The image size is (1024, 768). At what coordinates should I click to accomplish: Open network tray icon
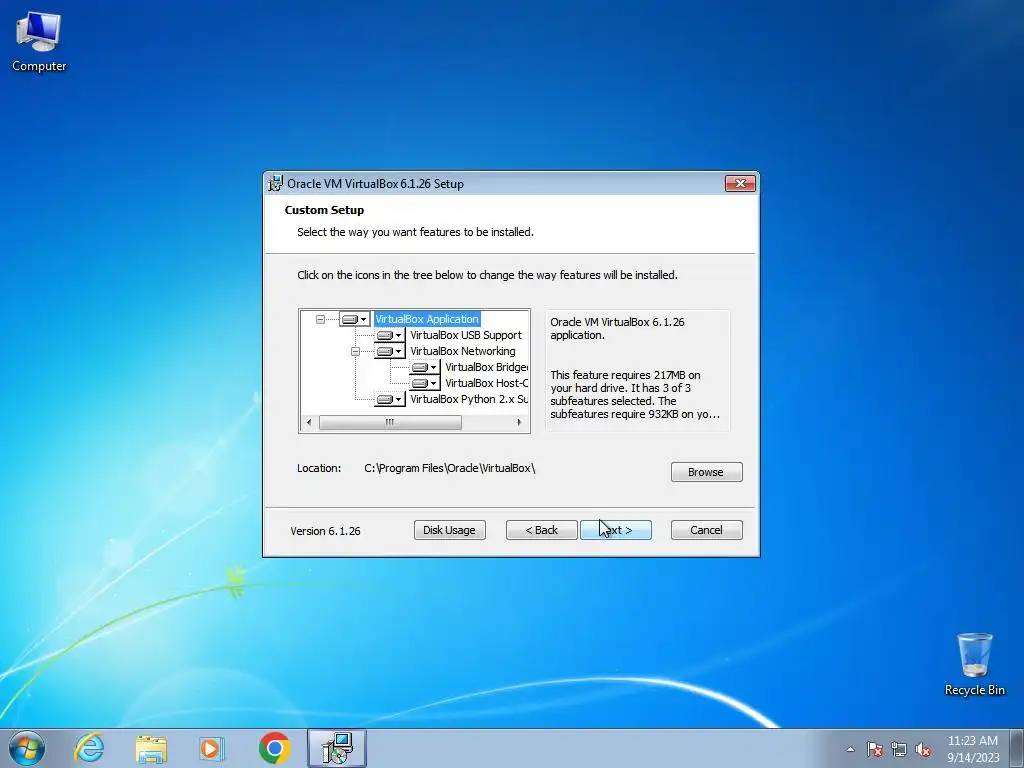(x=899, y=749)
